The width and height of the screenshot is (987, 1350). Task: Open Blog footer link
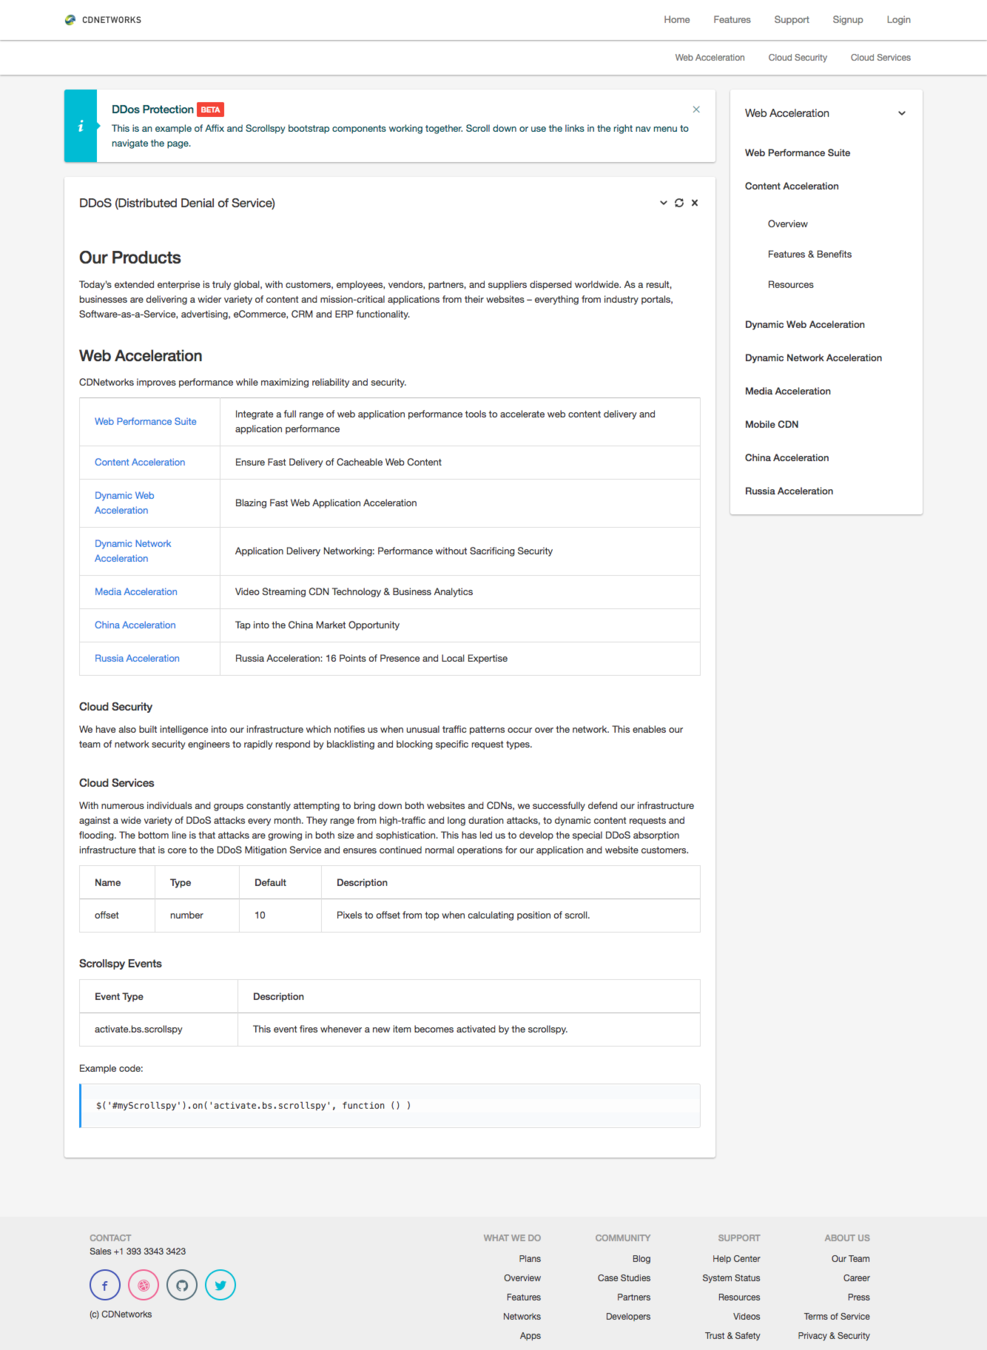point(642,1259)
